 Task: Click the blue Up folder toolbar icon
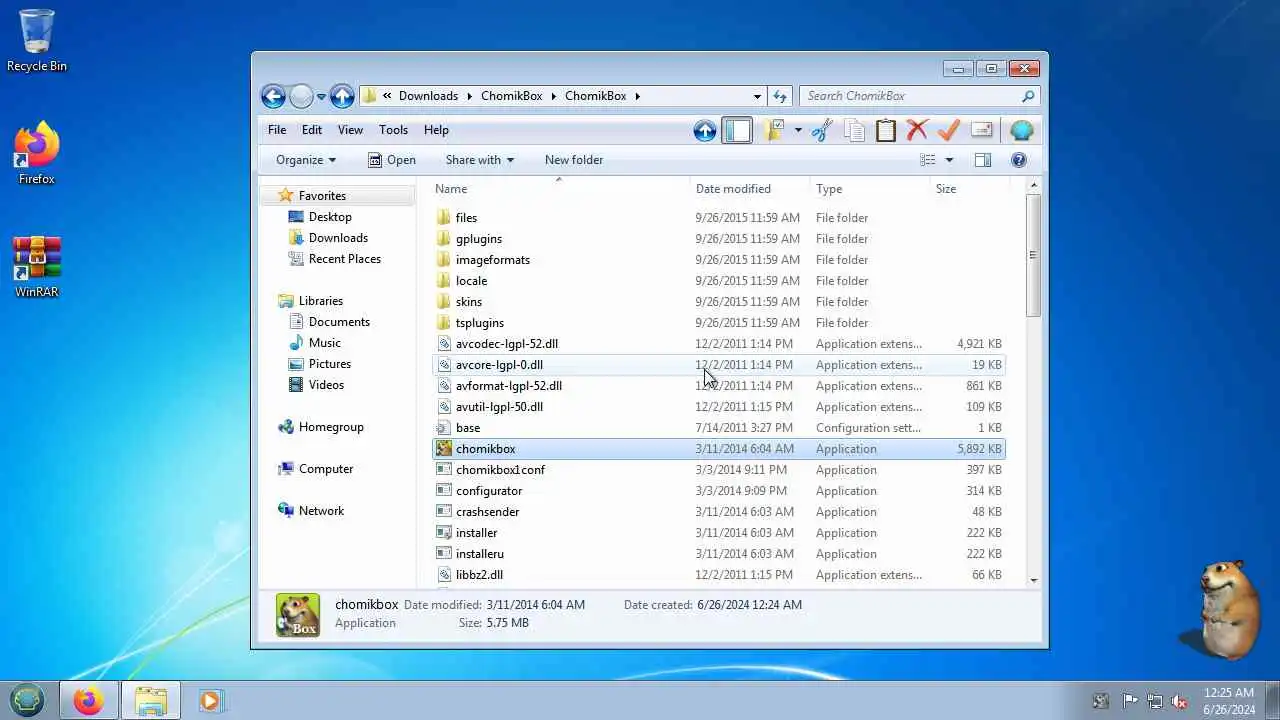click(705, 130)
